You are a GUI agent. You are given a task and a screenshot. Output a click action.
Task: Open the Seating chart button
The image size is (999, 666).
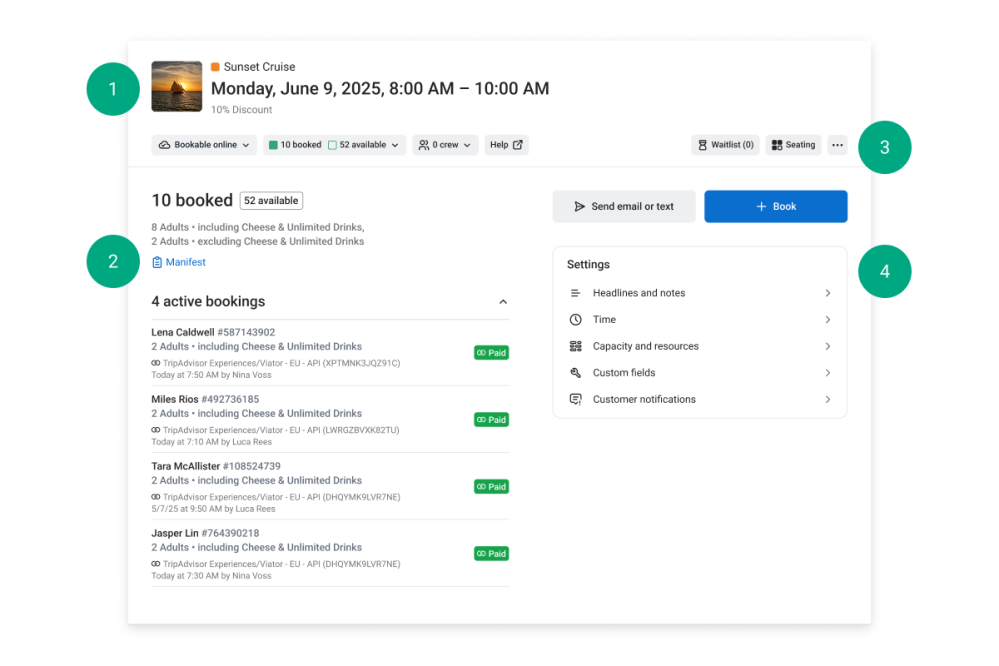point(793,145)
